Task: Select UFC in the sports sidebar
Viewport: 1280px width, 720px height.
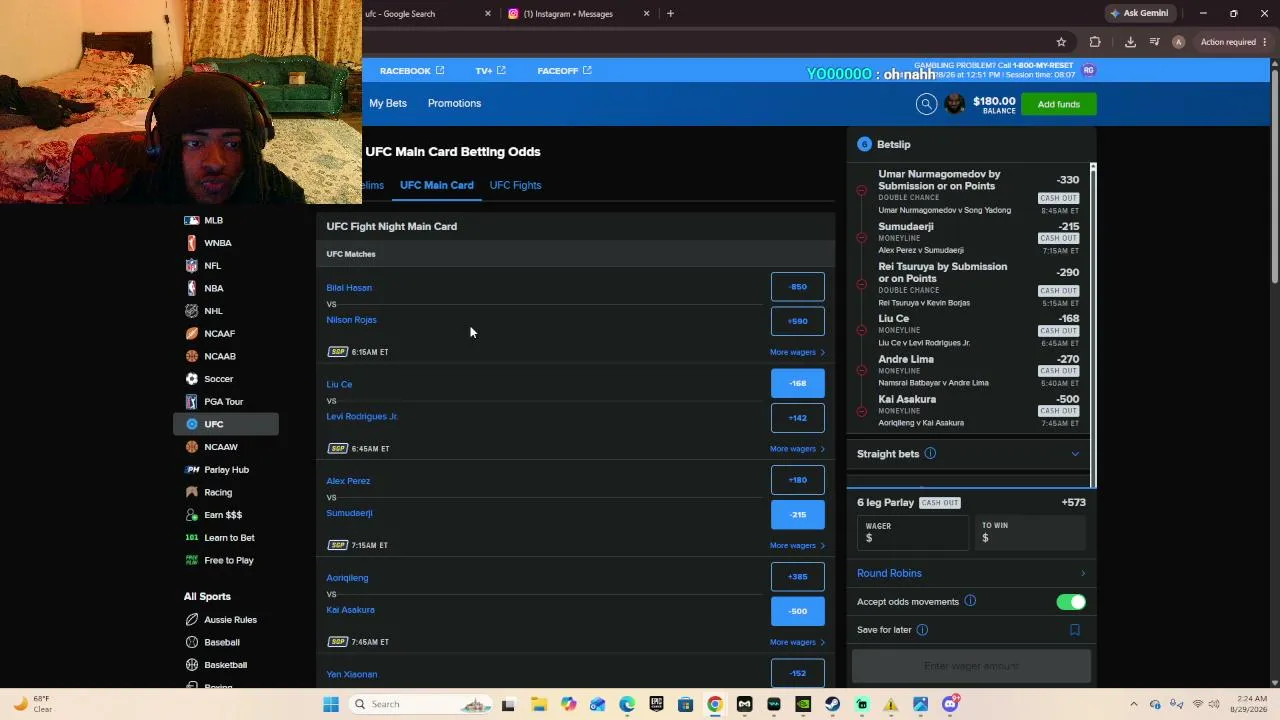Action: (226, 424)
